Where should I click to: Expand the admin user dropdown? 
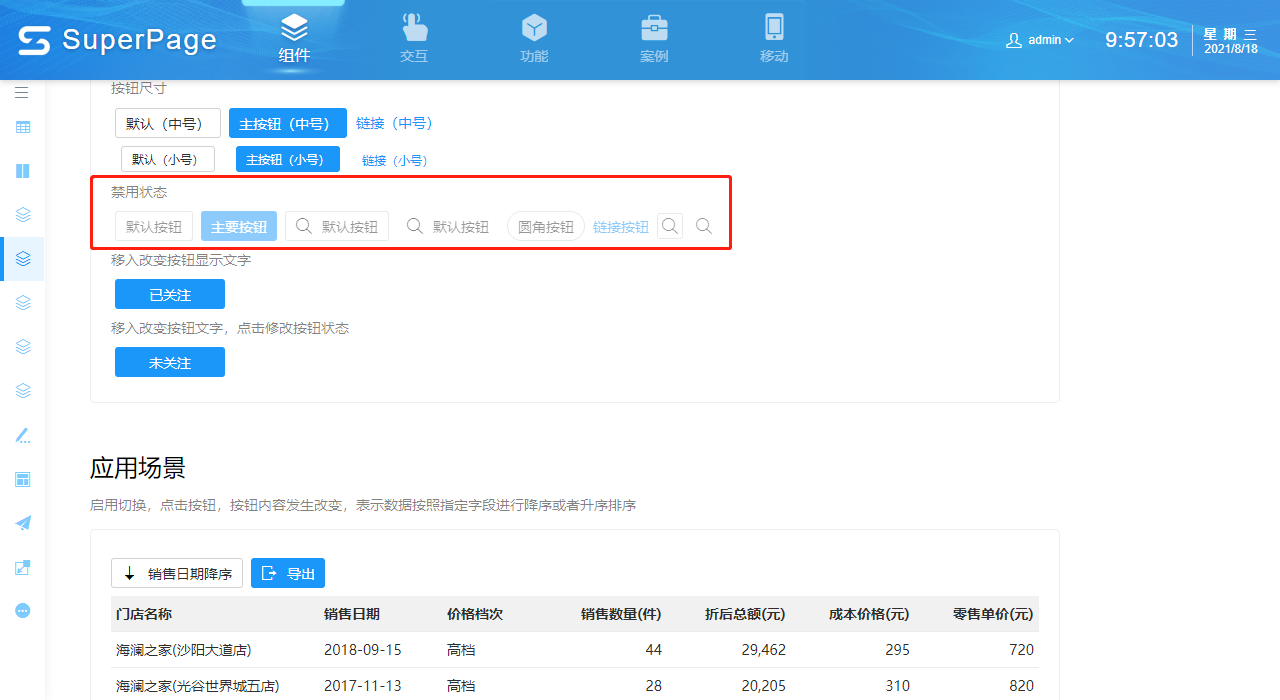(1040, 40)
